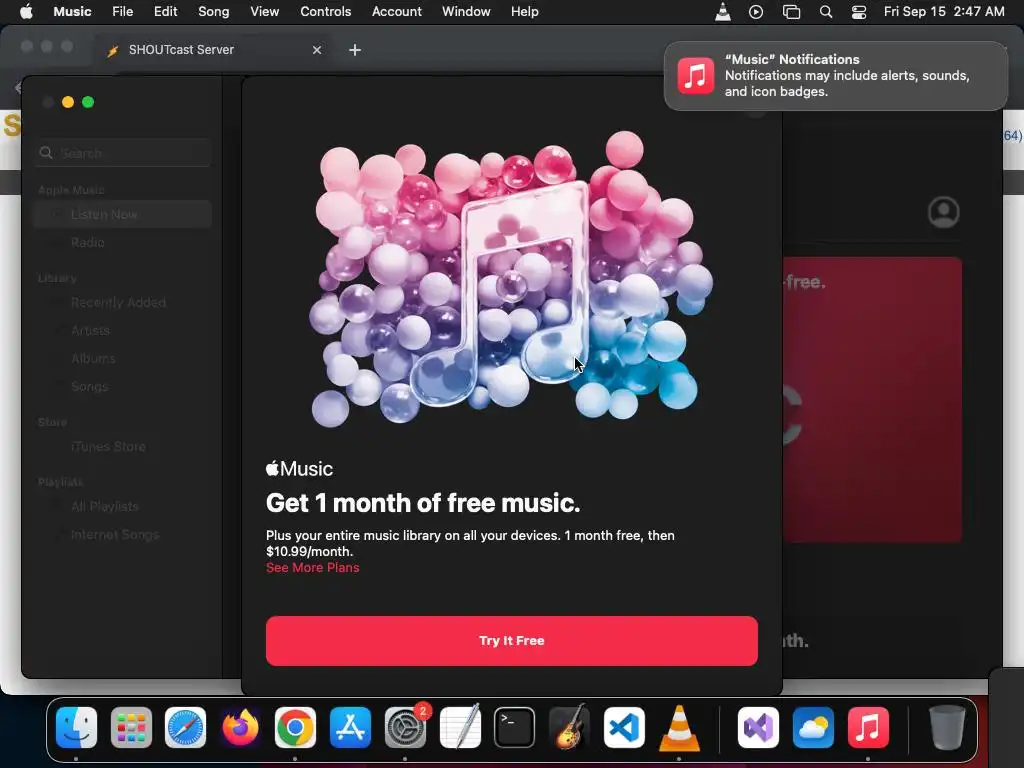Viewport: 1024px width, 768px height.
Task: Open GarageBand from the dock
Action: click(x=569, y=727)
